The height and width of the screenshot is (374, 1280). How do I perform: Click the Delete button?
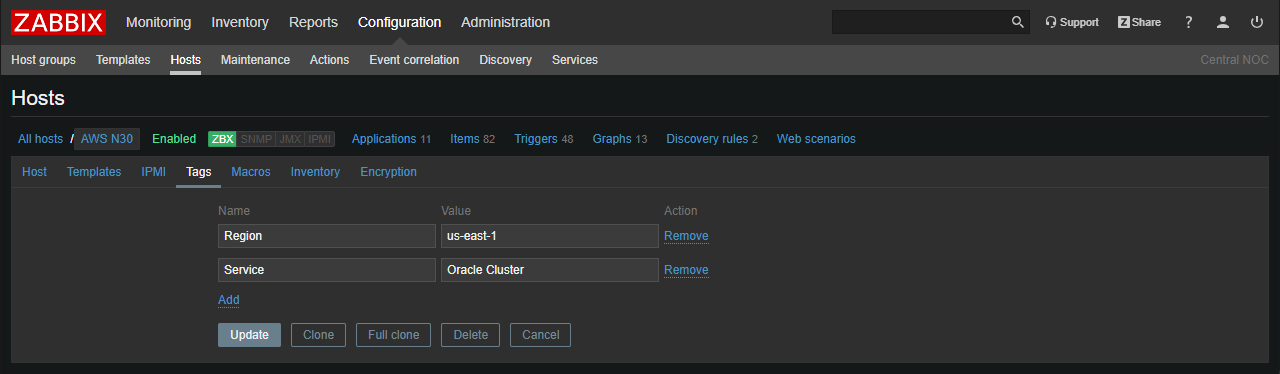coord(471,335)
